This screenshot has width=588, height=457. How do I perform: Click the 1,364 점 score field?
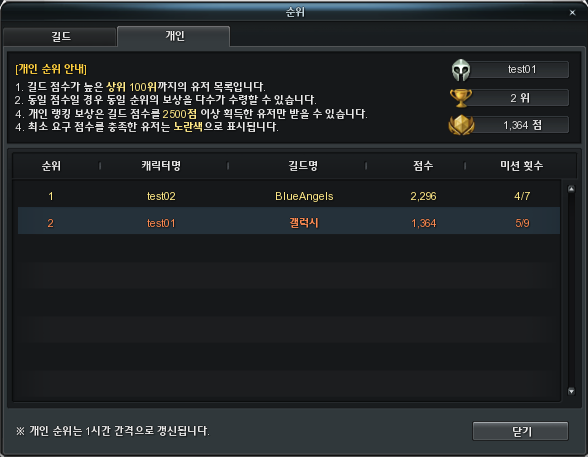[x=520, y=125]
